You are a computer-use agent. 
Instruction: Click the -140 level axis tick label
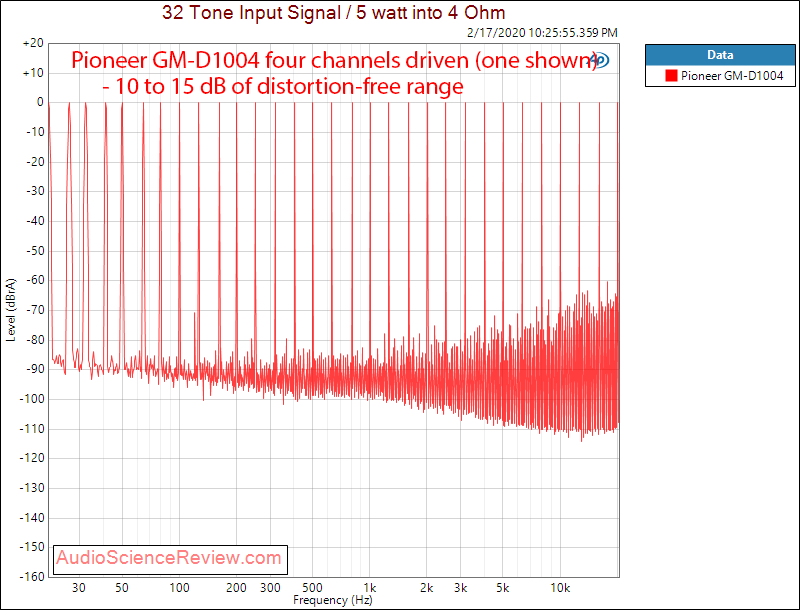[x=32, y=517]
